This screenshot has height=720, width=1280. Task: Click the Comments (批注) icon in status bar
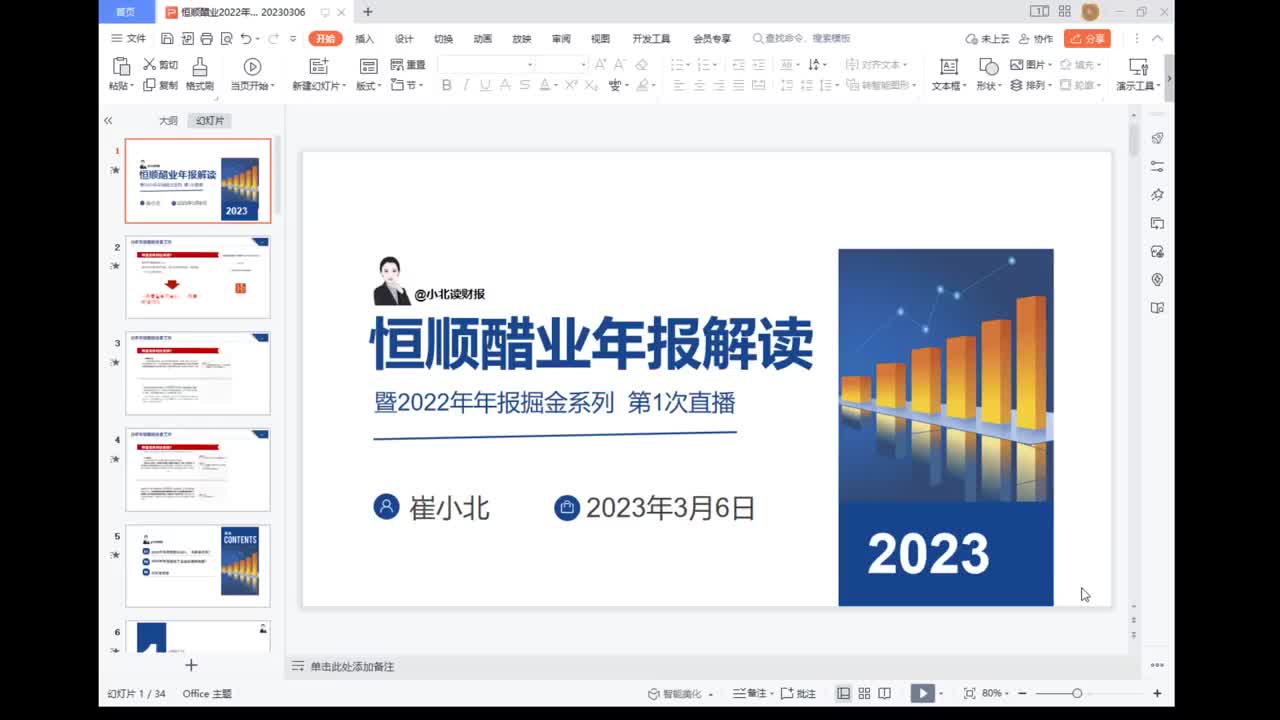coord(787,693)
